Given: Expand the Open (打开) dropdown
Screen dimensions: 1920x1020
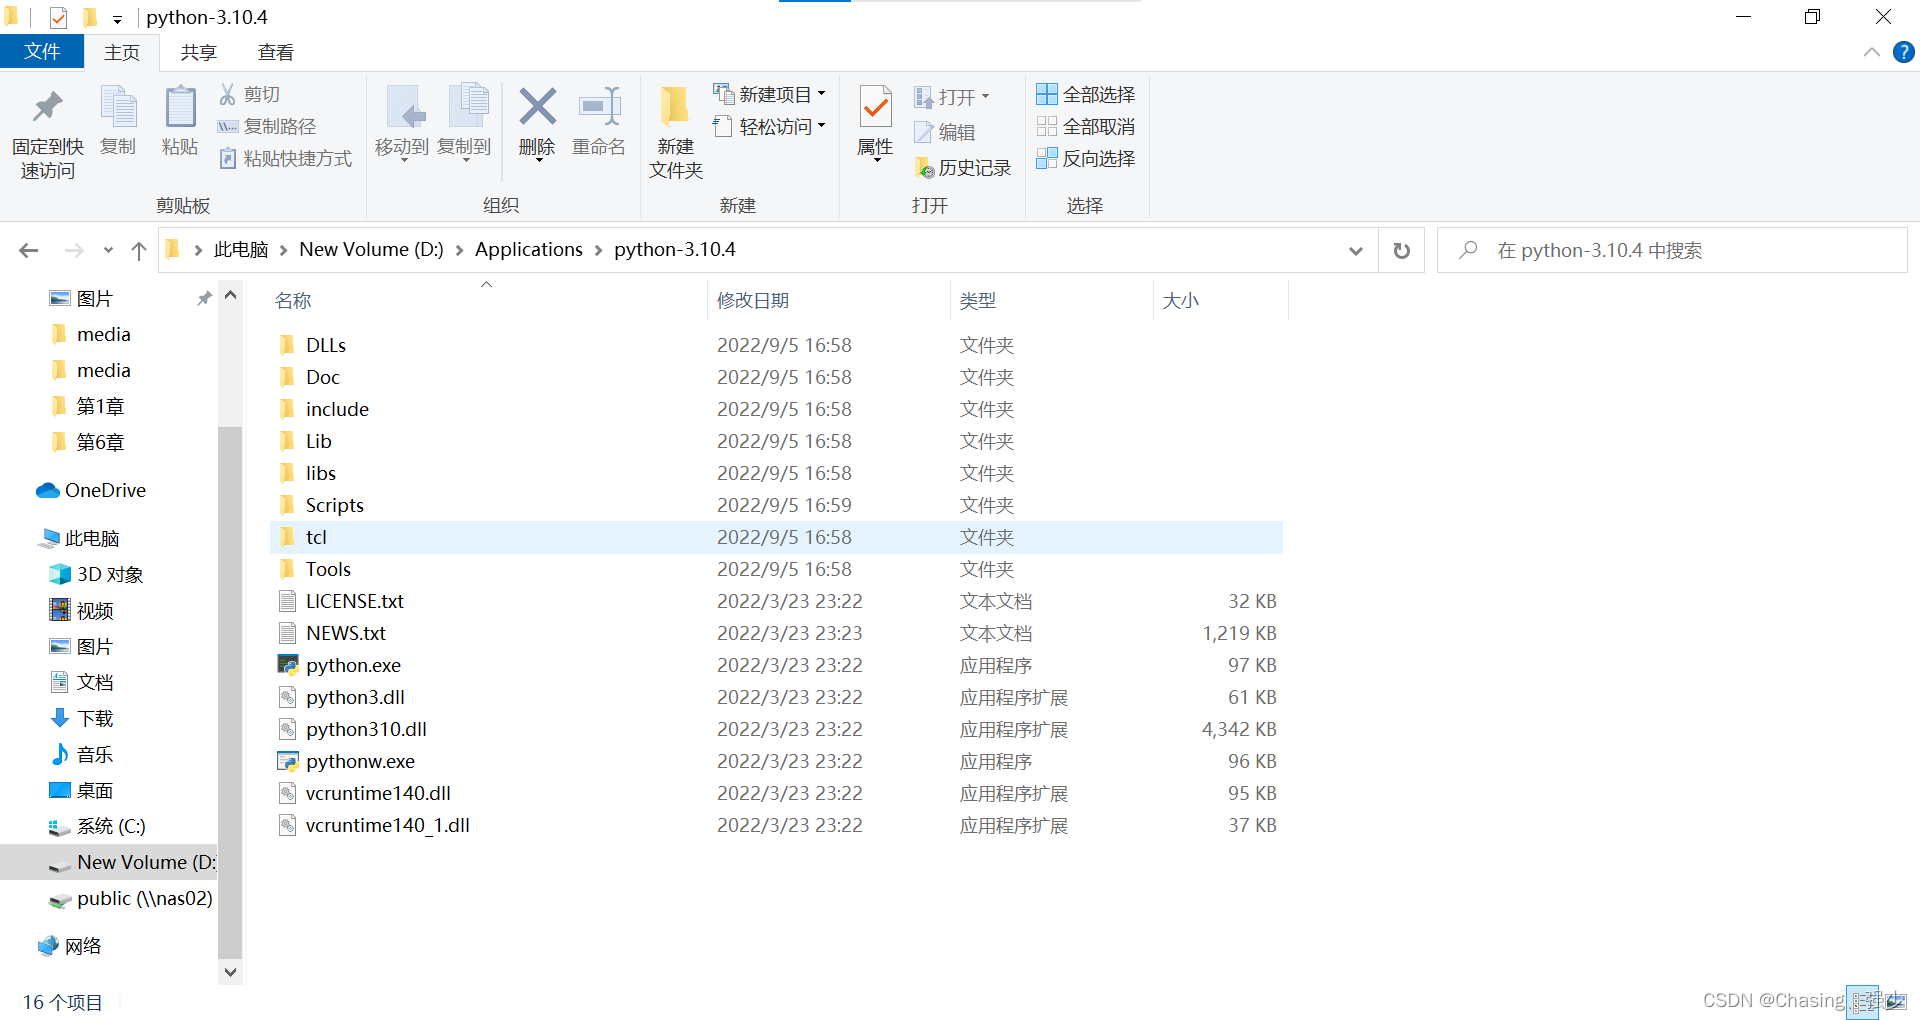Looking at the screenshot, I should pos(985,97).
